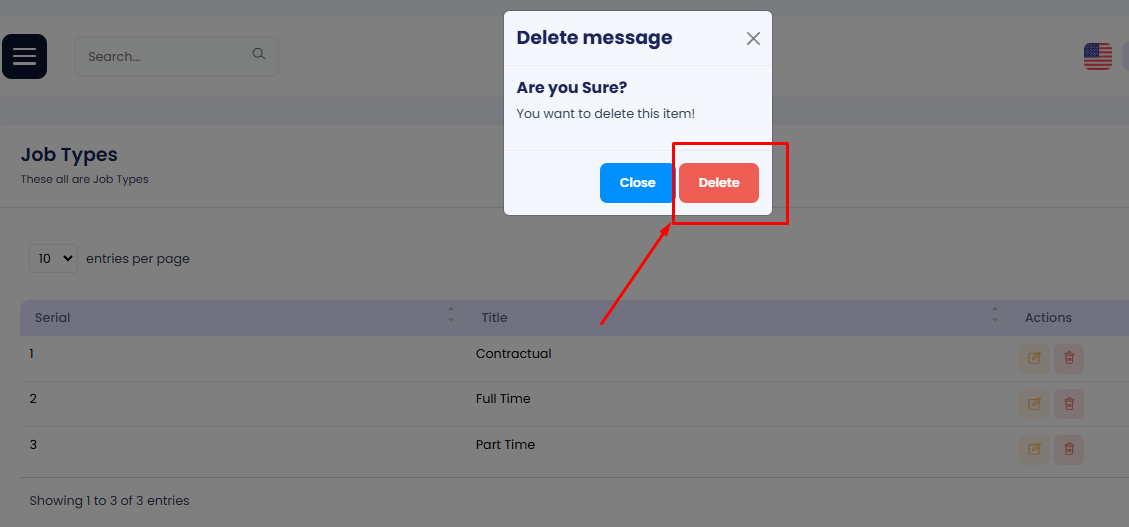Viewport: 1129px width, 527px height.
Task: Click into the Search input field
Action: click(165, 57)
